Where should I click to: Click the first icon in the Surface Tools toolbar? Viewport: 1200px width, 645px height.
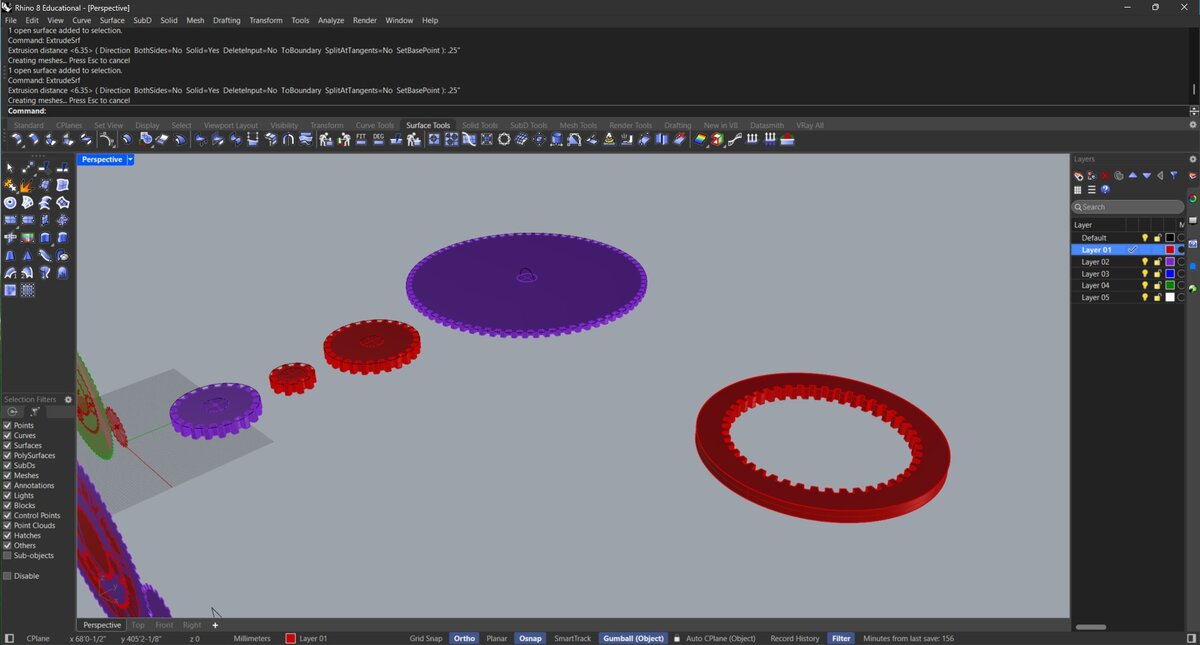(x=17, y=139)
